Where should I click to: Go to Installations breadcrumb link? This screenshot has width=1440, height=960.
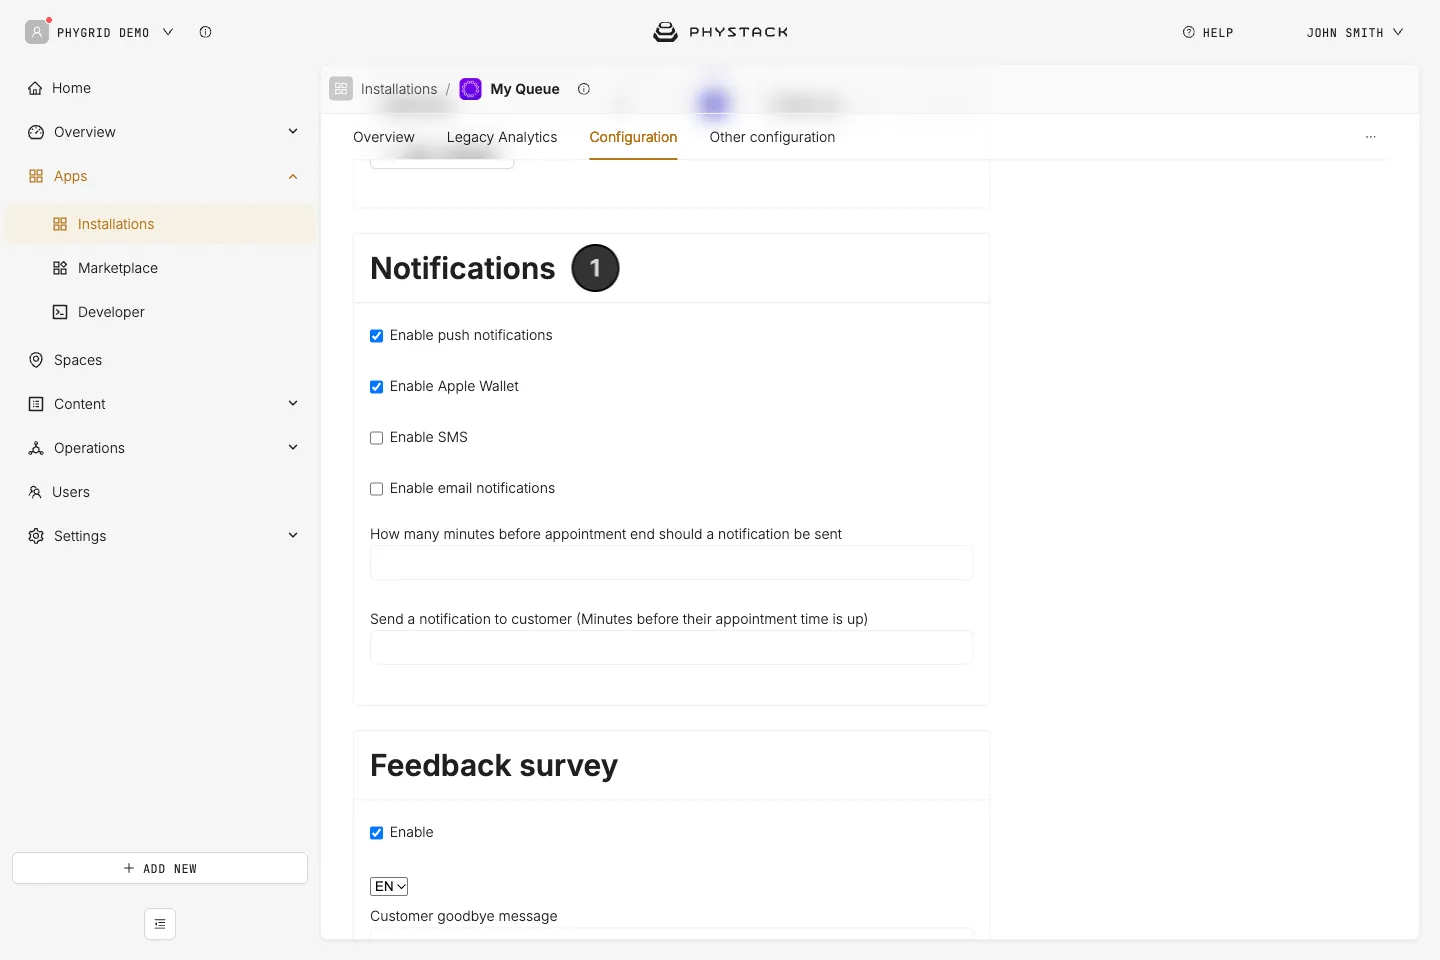(399, 89)
